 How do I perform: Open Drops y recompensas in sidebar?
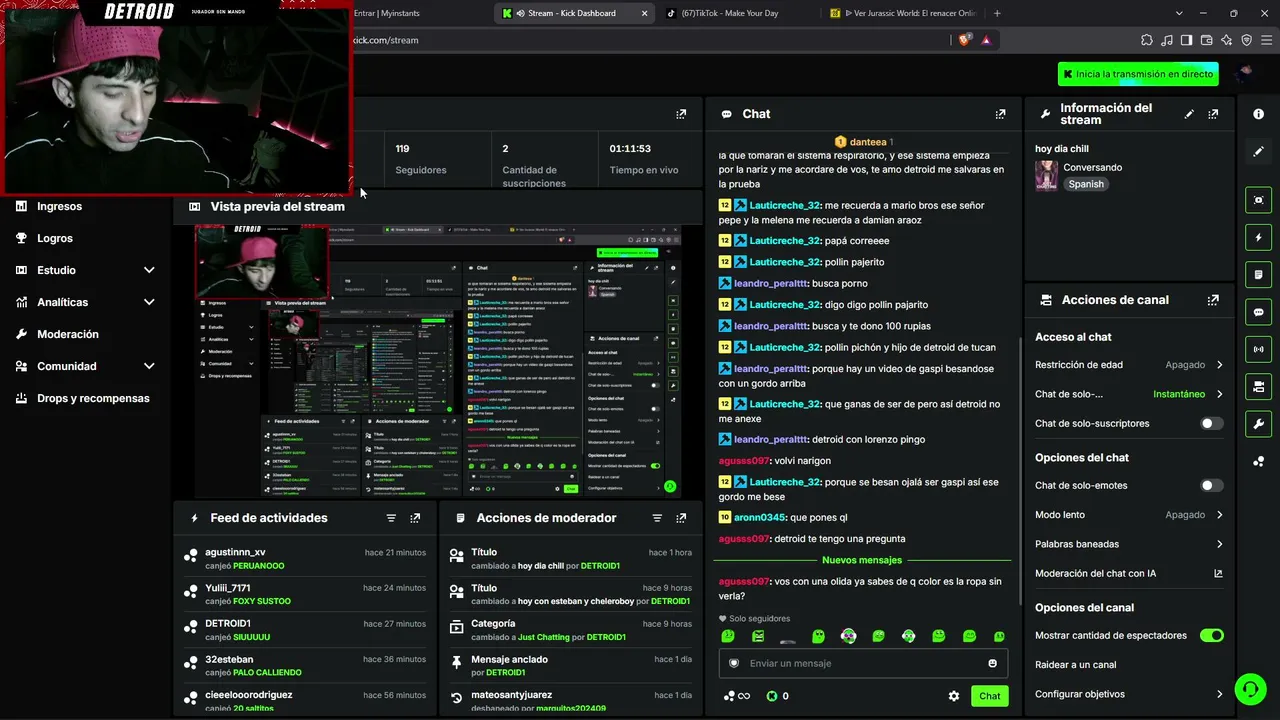tap(93, 398)
